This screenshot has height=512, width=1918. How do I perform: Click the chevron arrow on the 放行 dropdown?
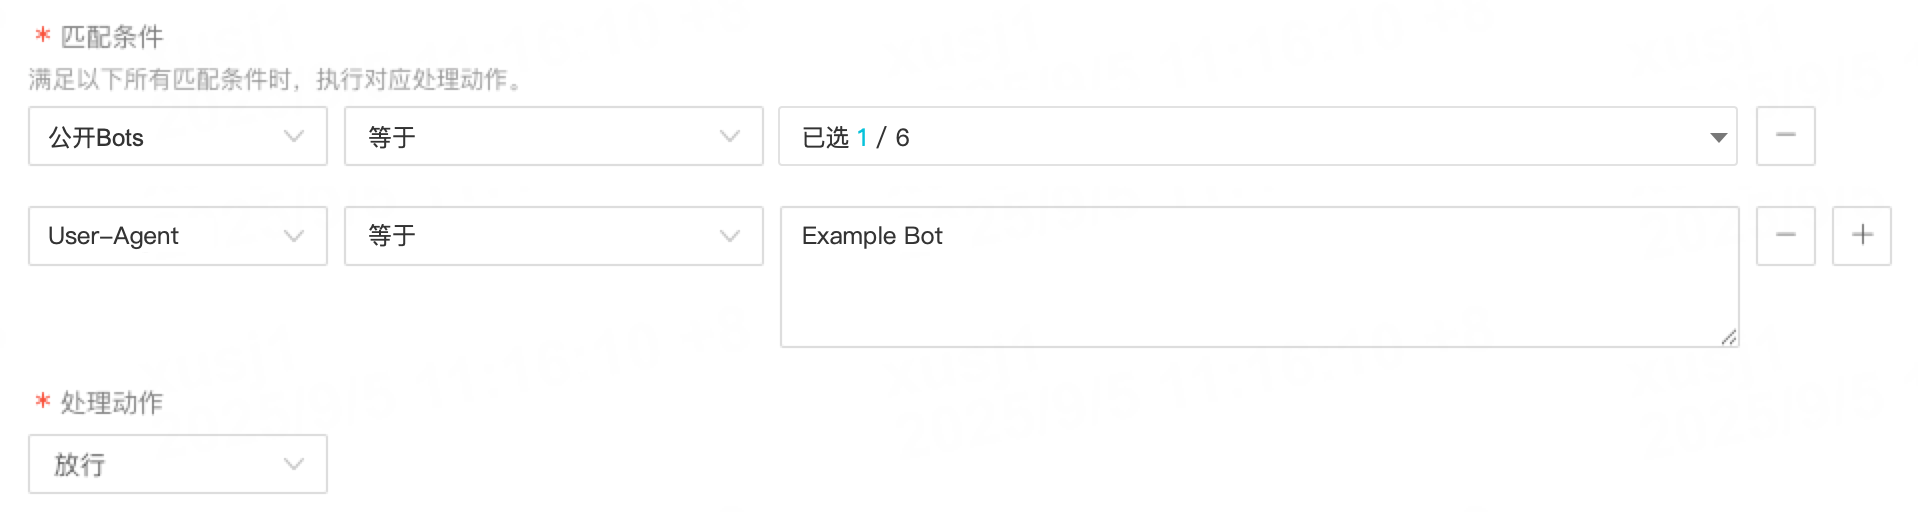click(294, 464)
